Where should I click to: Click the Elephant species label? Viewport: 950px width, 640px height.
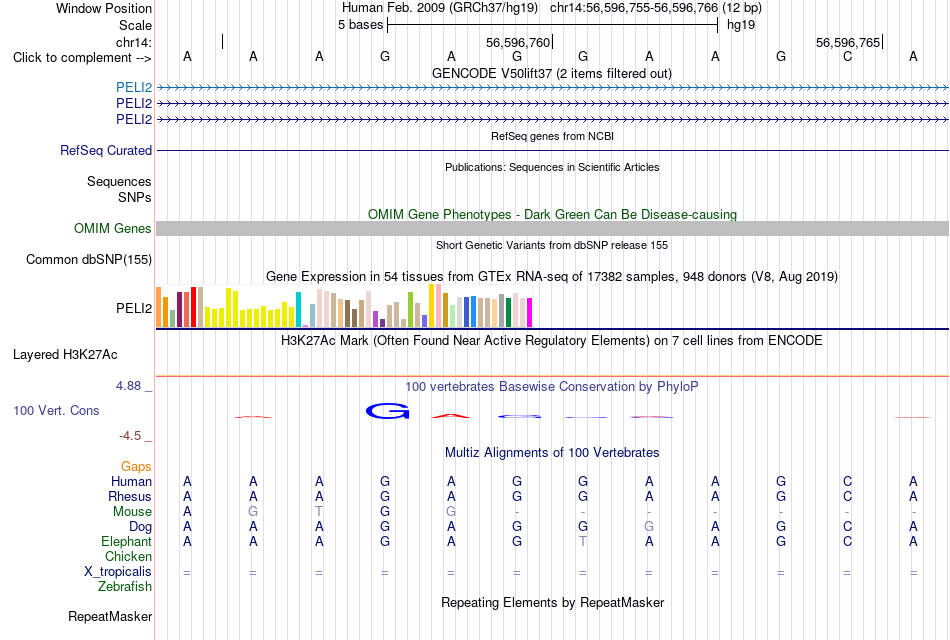(126, 541)
